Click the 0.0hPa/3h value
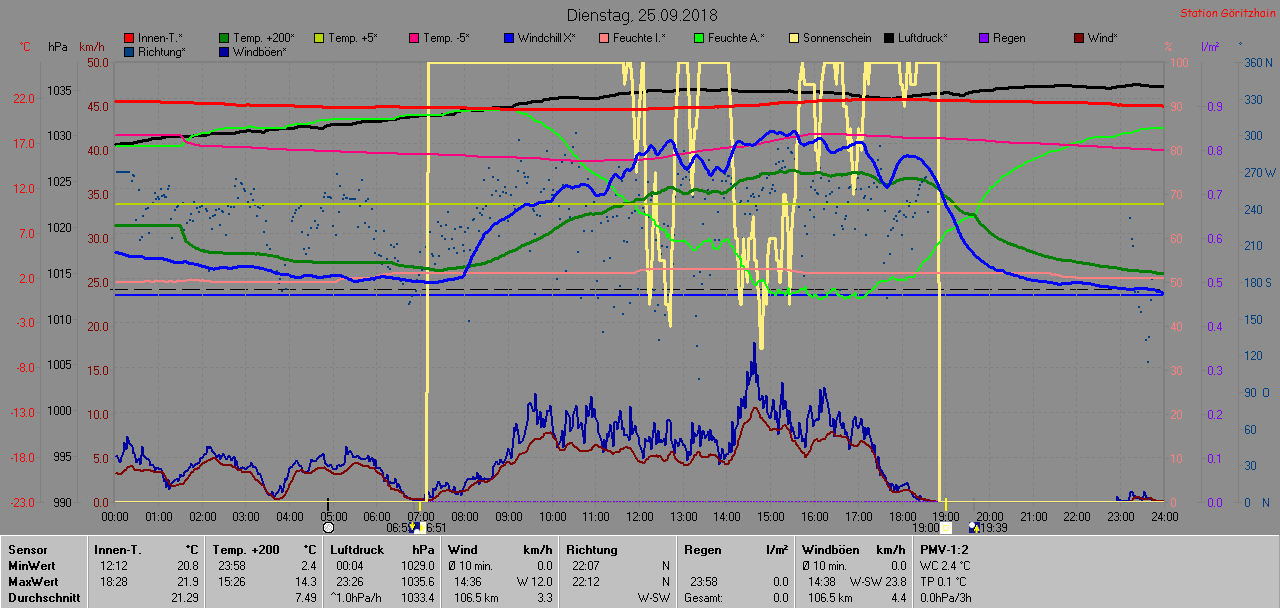The height and width of the screenshot is (608, 1280). pyautogui.click(x=947, y=598)
